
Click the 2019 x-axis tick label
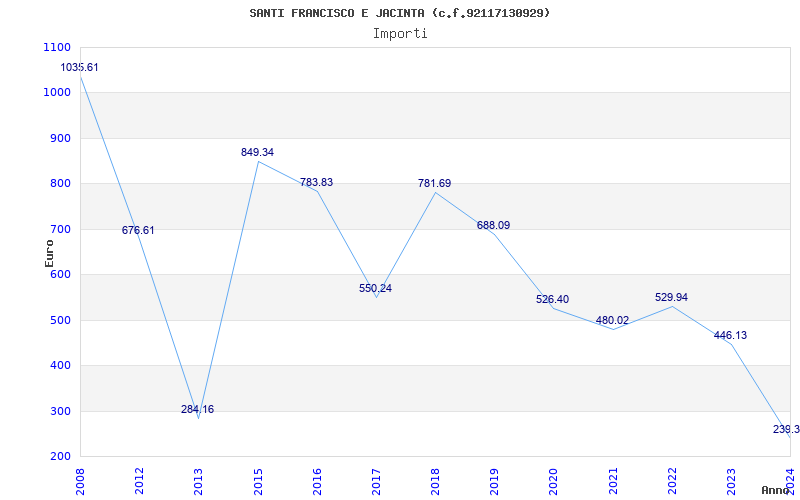(x=494, y=481)
